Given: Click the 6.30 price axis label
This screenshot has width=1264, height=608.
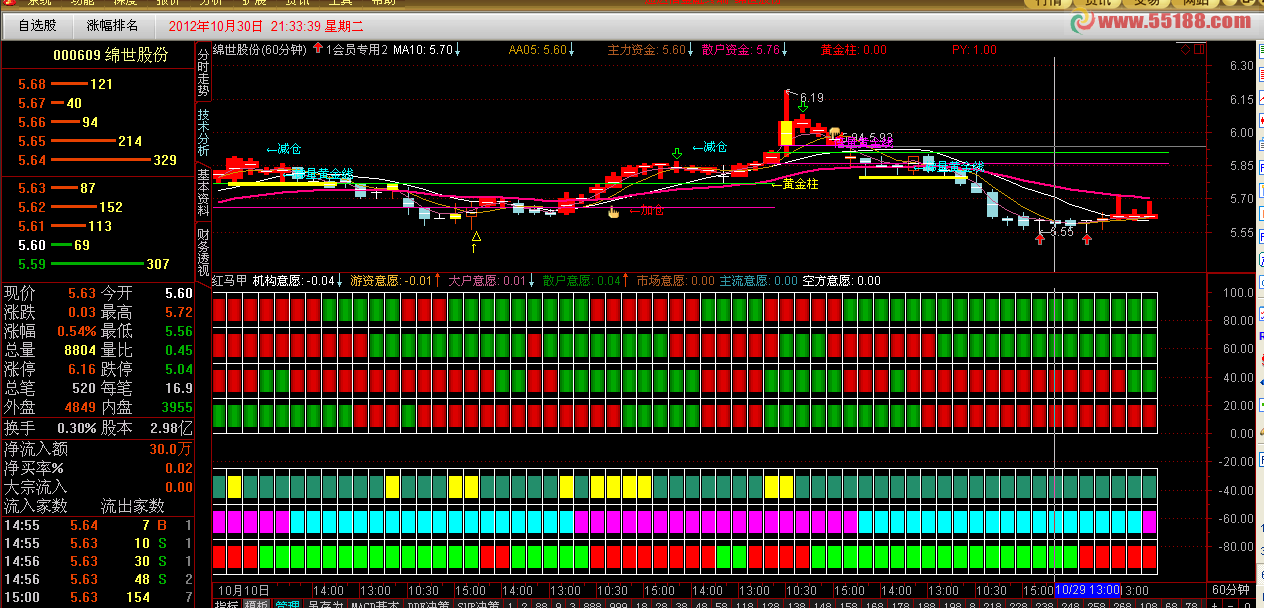Looking at the screenshot, I should click(1241, 66).
